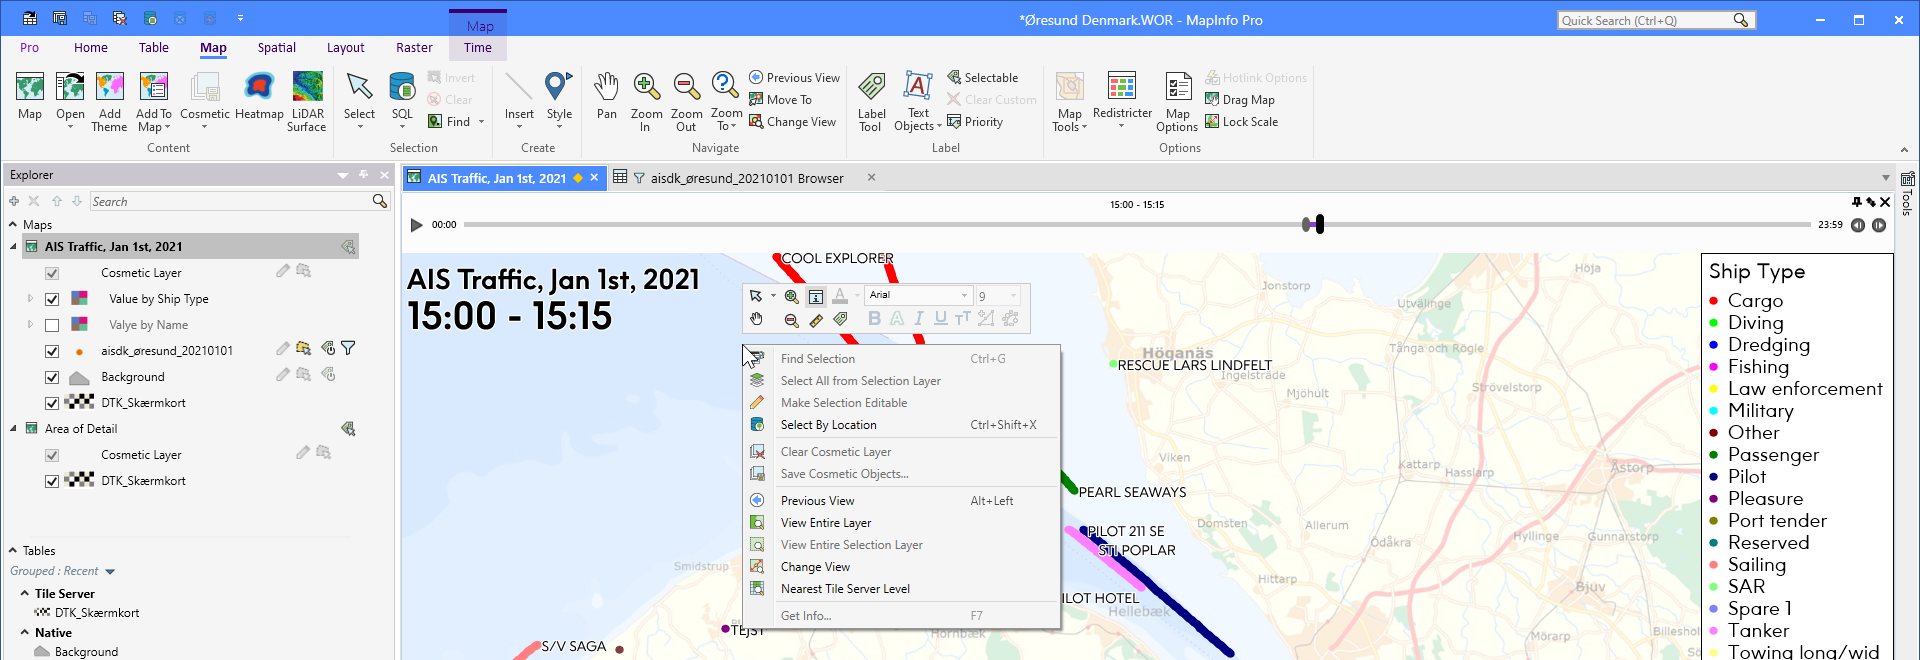Toggle DTK_Skærmkort checkbox under Area of Detail
Screen dimensions: 1920x660
(52, 481)
